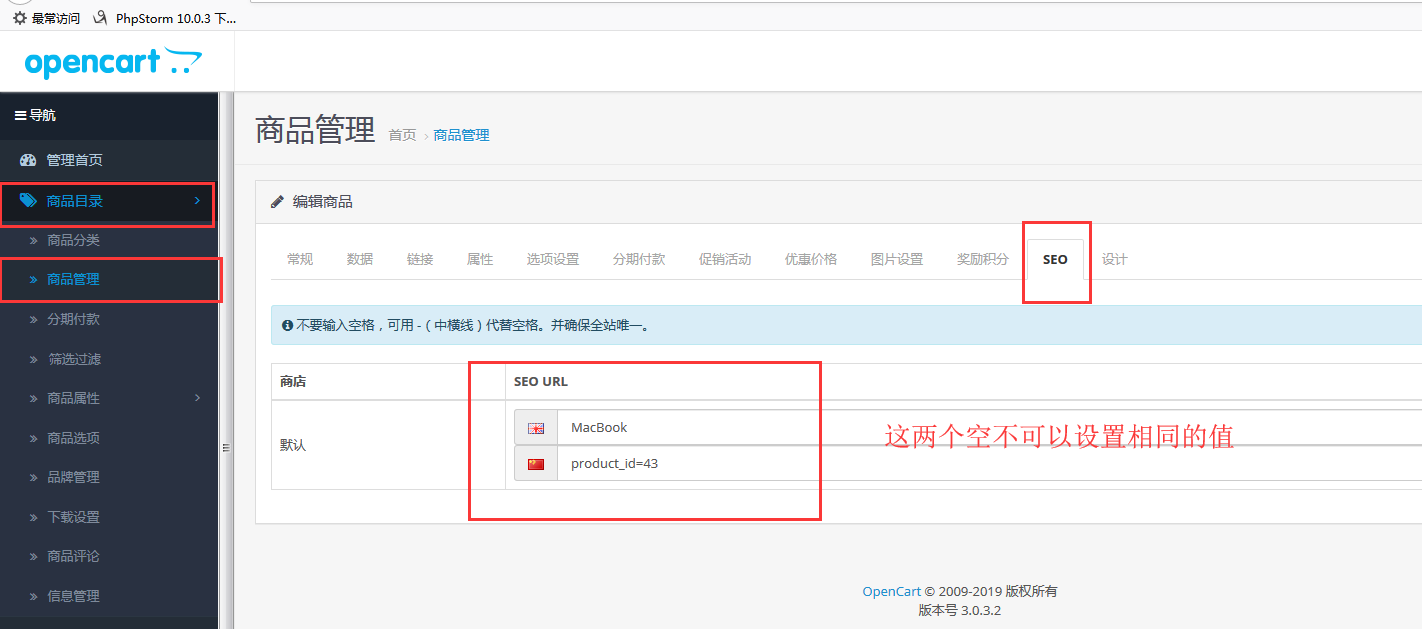The height and width of the screenshot is (629, 1422).
Task: Switch to the 选项设置 tab
Action: pyautogui.click(x=553, y=259)
